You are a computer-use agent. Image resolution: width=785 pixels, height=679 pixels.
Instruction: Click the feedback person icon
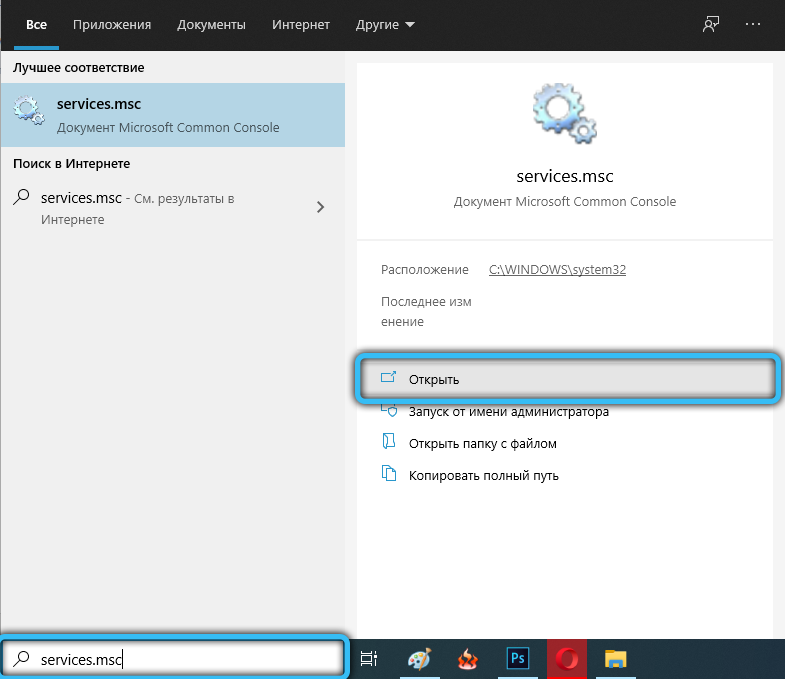711,24
